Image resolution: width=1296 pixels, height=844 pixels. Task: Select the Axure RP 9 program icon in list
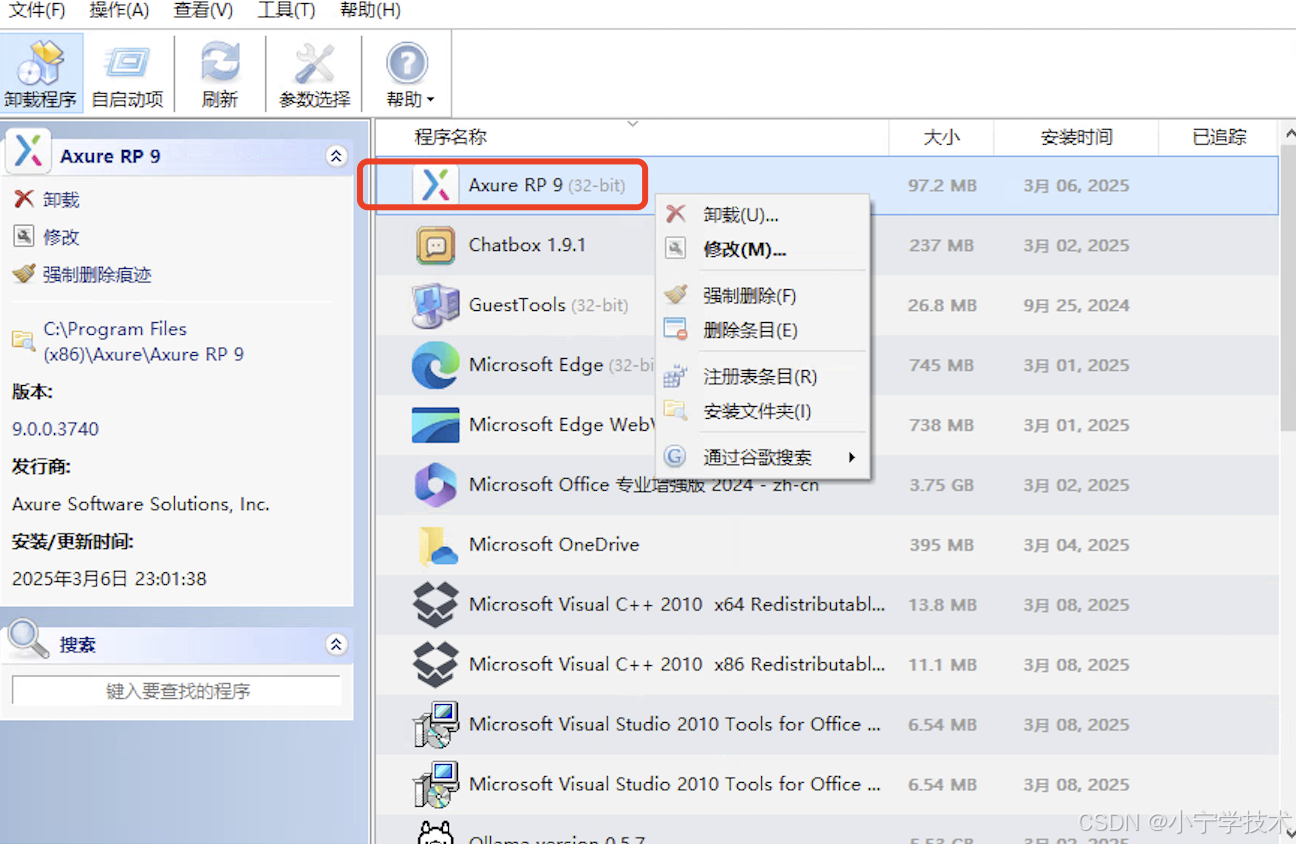coord(435,185)
